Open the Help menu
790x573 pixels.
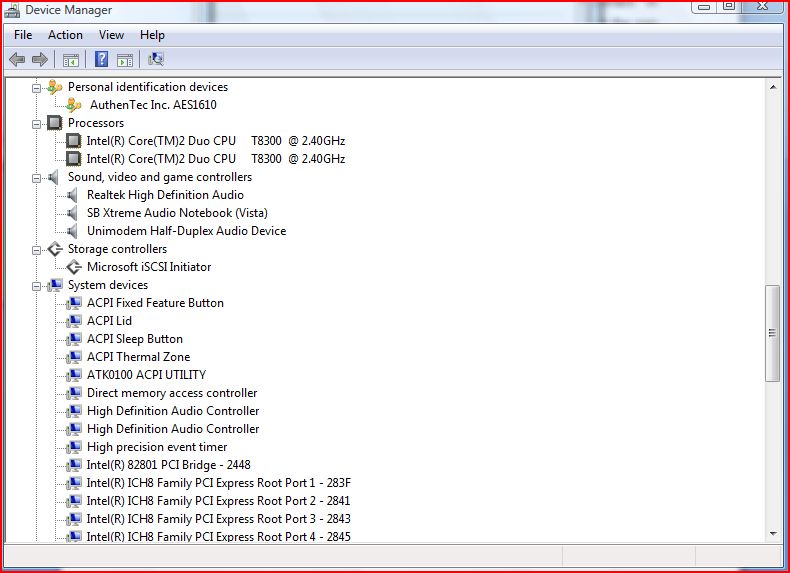click(152, 35)
